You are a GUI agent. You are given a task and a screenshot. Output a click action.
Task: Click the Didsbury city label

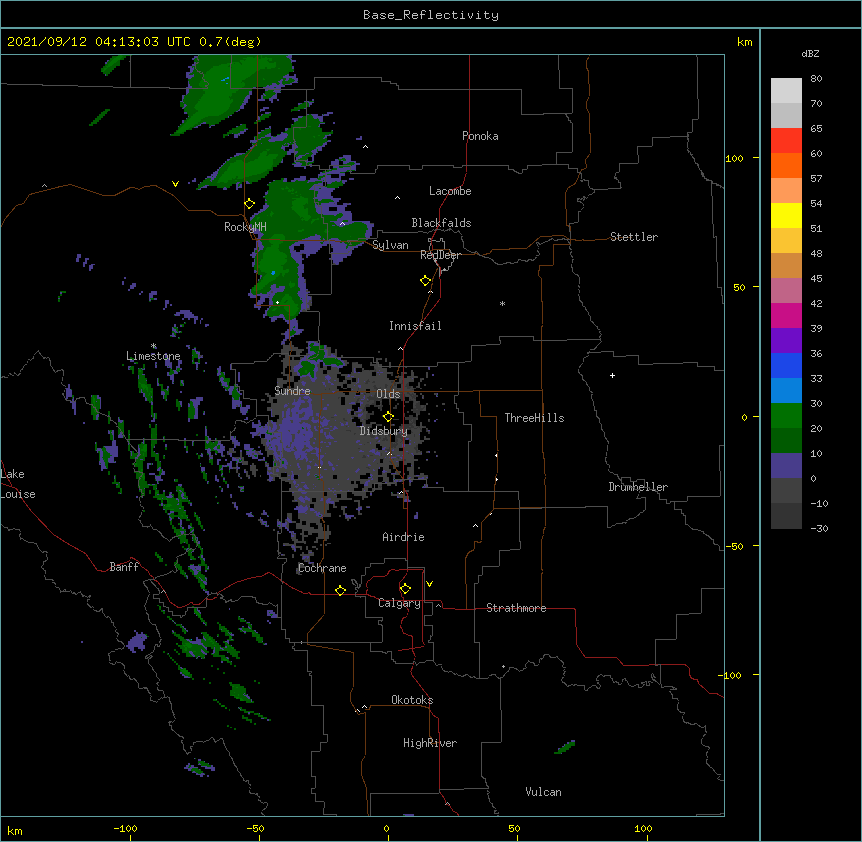pyautogui.click(x=384, y=431)
